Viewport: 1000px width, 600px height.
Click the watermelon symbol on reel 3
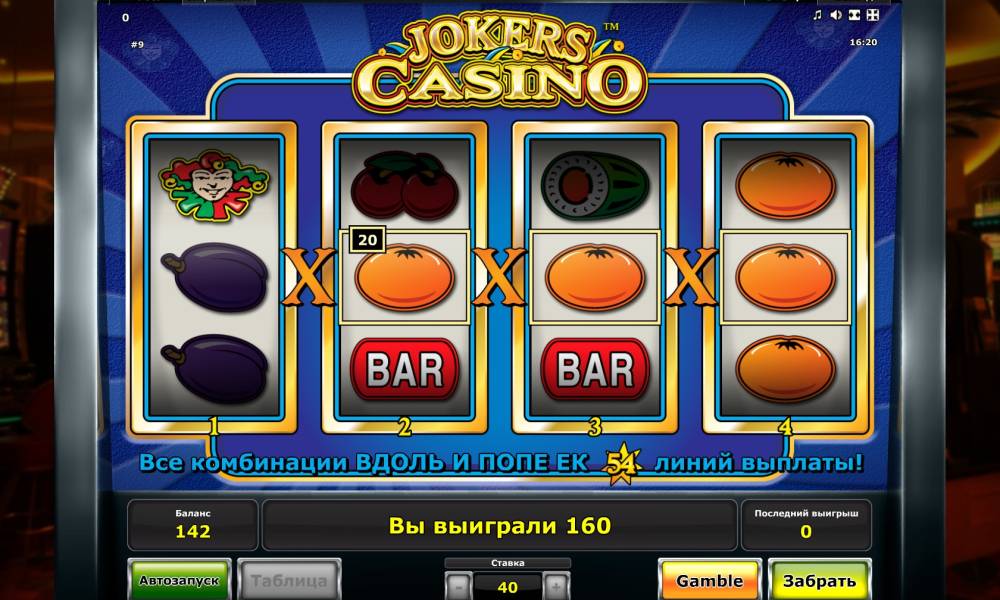594,186
